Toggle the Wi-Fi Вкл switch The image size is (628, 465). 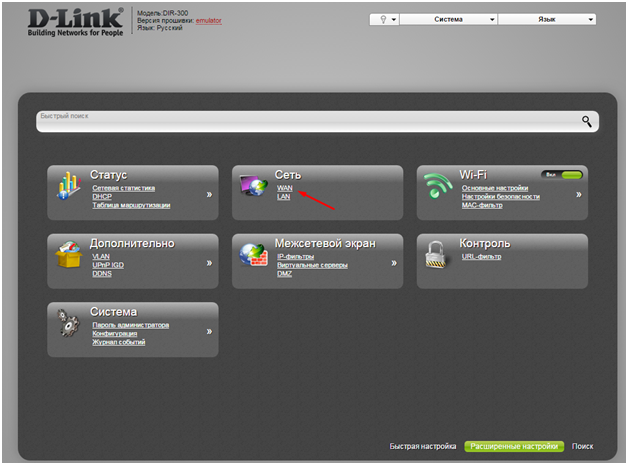[562, 174]
